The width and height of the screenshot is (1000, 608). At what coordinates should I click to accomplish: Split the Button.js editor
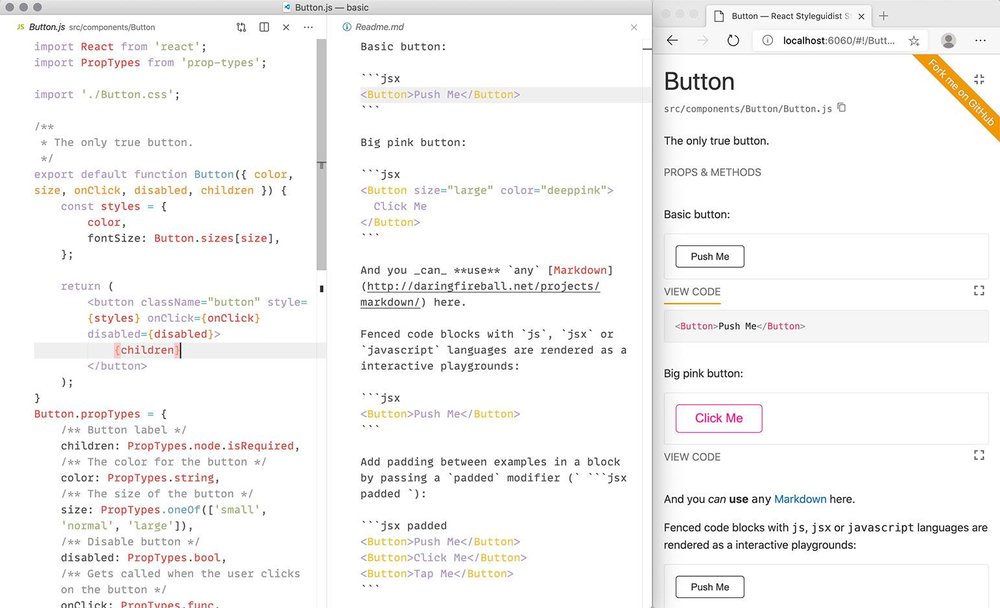(x=264, y=27)
